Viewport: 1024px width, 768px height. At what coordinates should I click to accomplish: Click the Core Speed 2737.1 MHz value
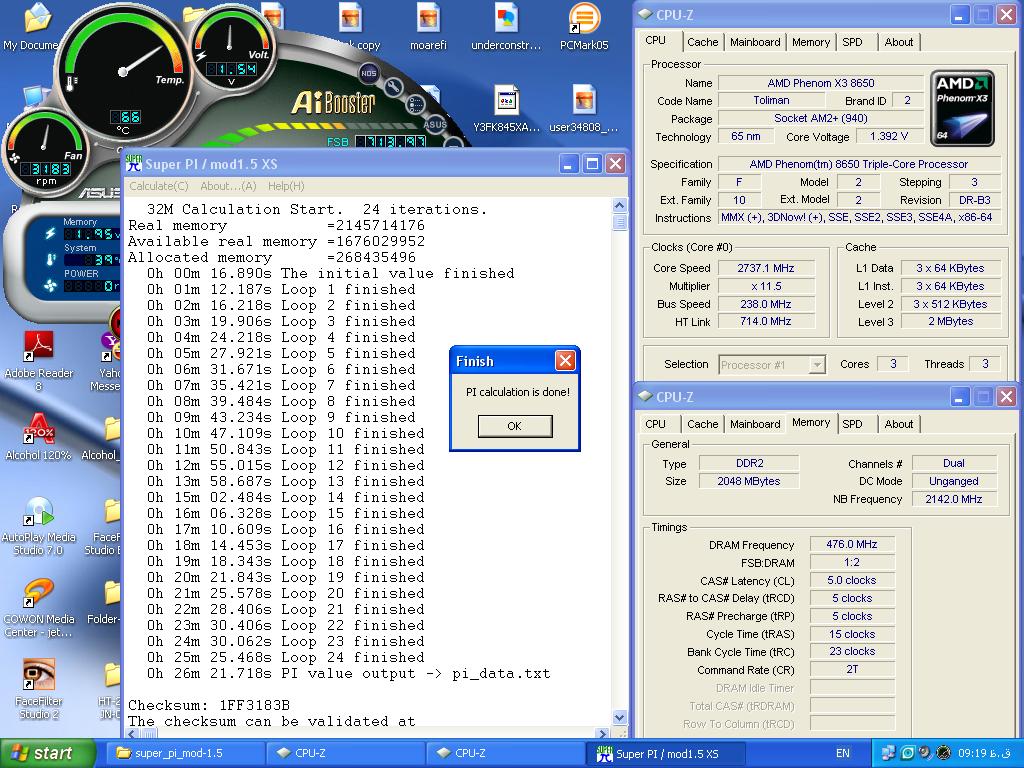click(x=766, y=268)
